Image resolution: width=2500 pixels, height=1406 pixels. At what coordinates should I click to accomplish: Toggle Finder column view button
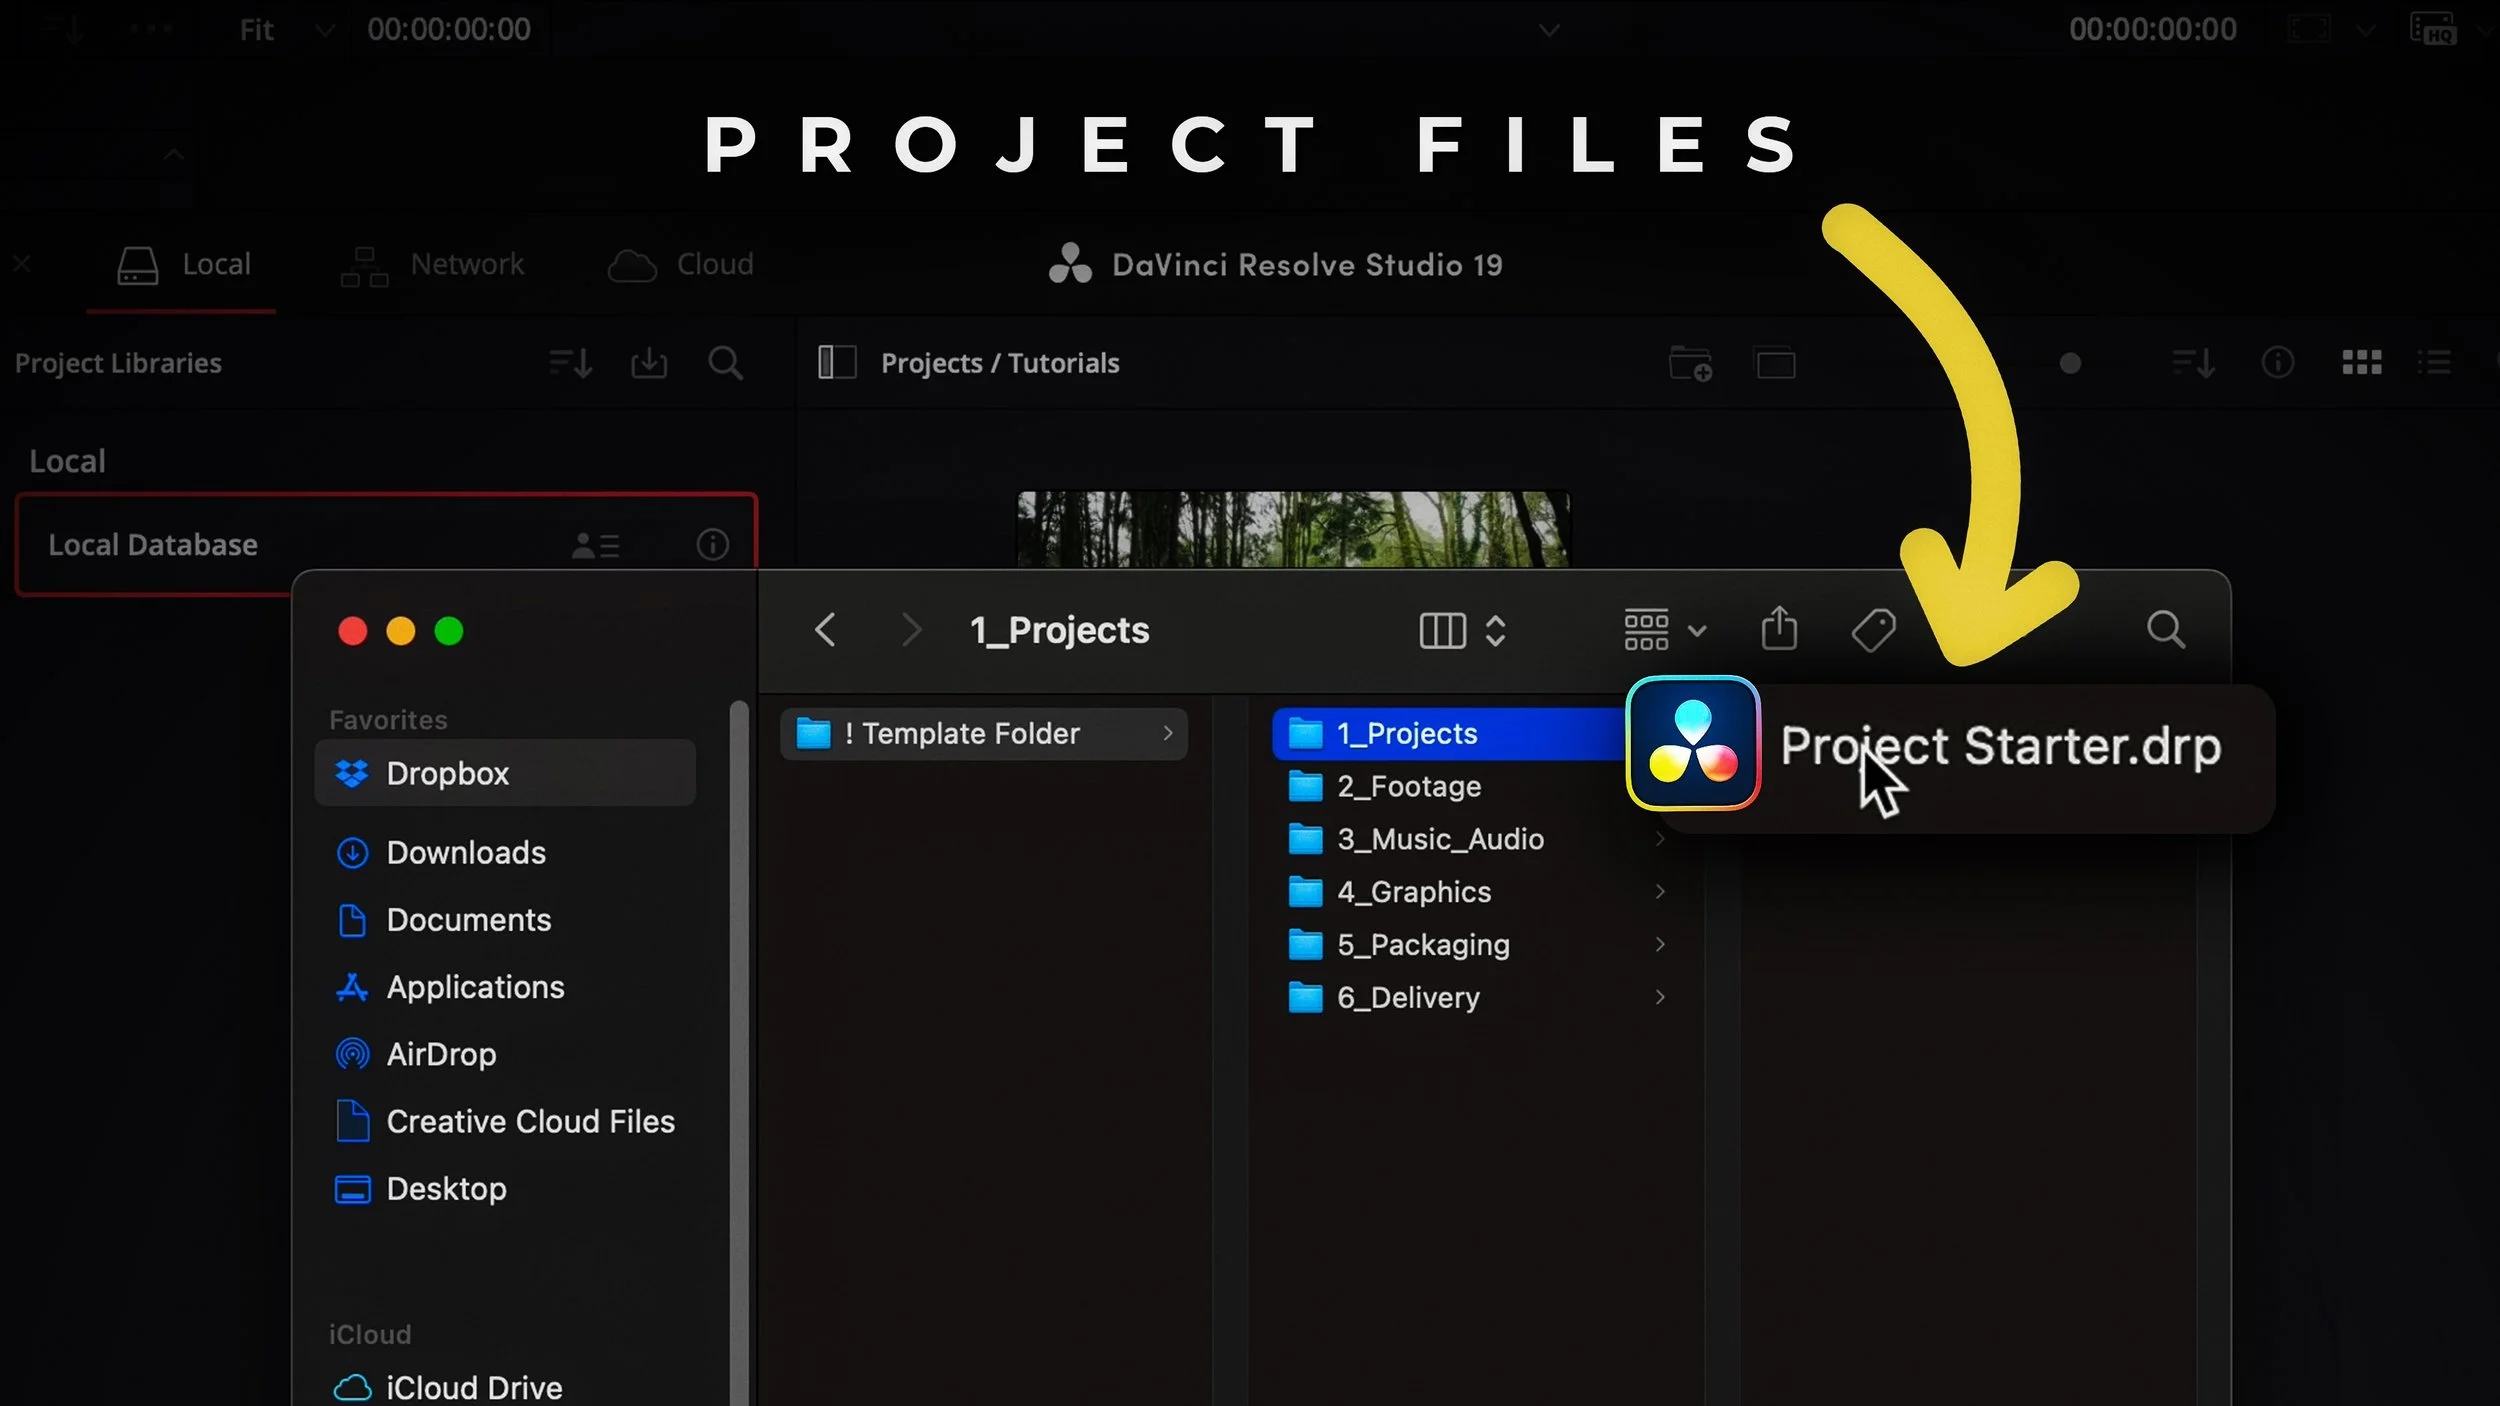(x=1442, y=631)
